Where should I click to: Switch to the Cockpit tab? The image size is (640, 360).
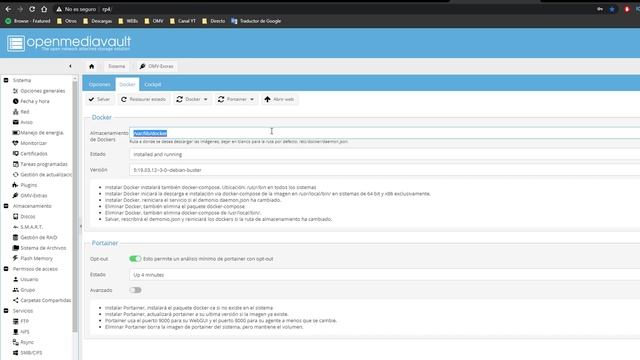click(x=153, y=84)
